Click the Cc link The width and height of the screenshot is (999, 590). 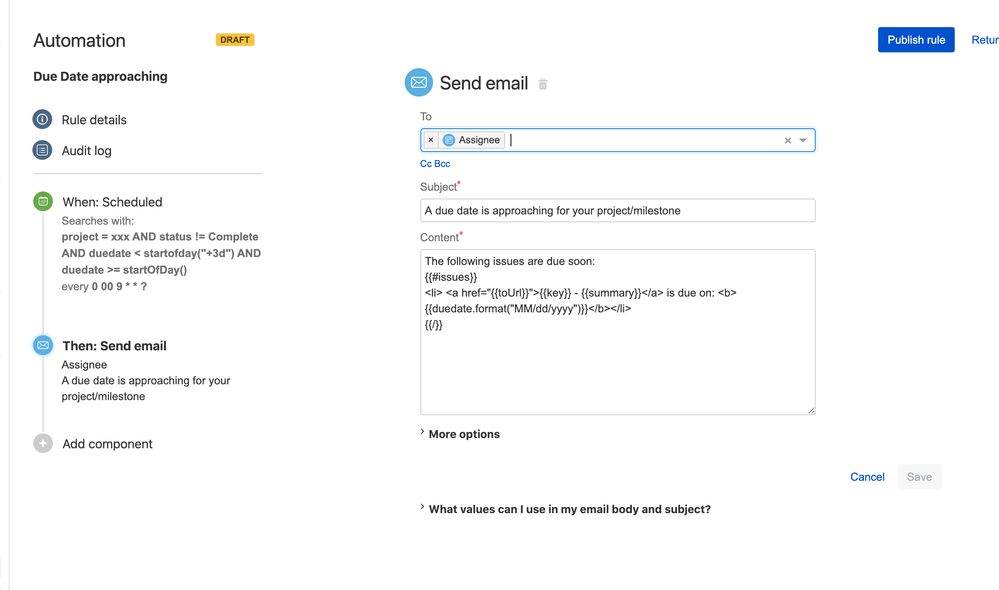pos(426,164)
